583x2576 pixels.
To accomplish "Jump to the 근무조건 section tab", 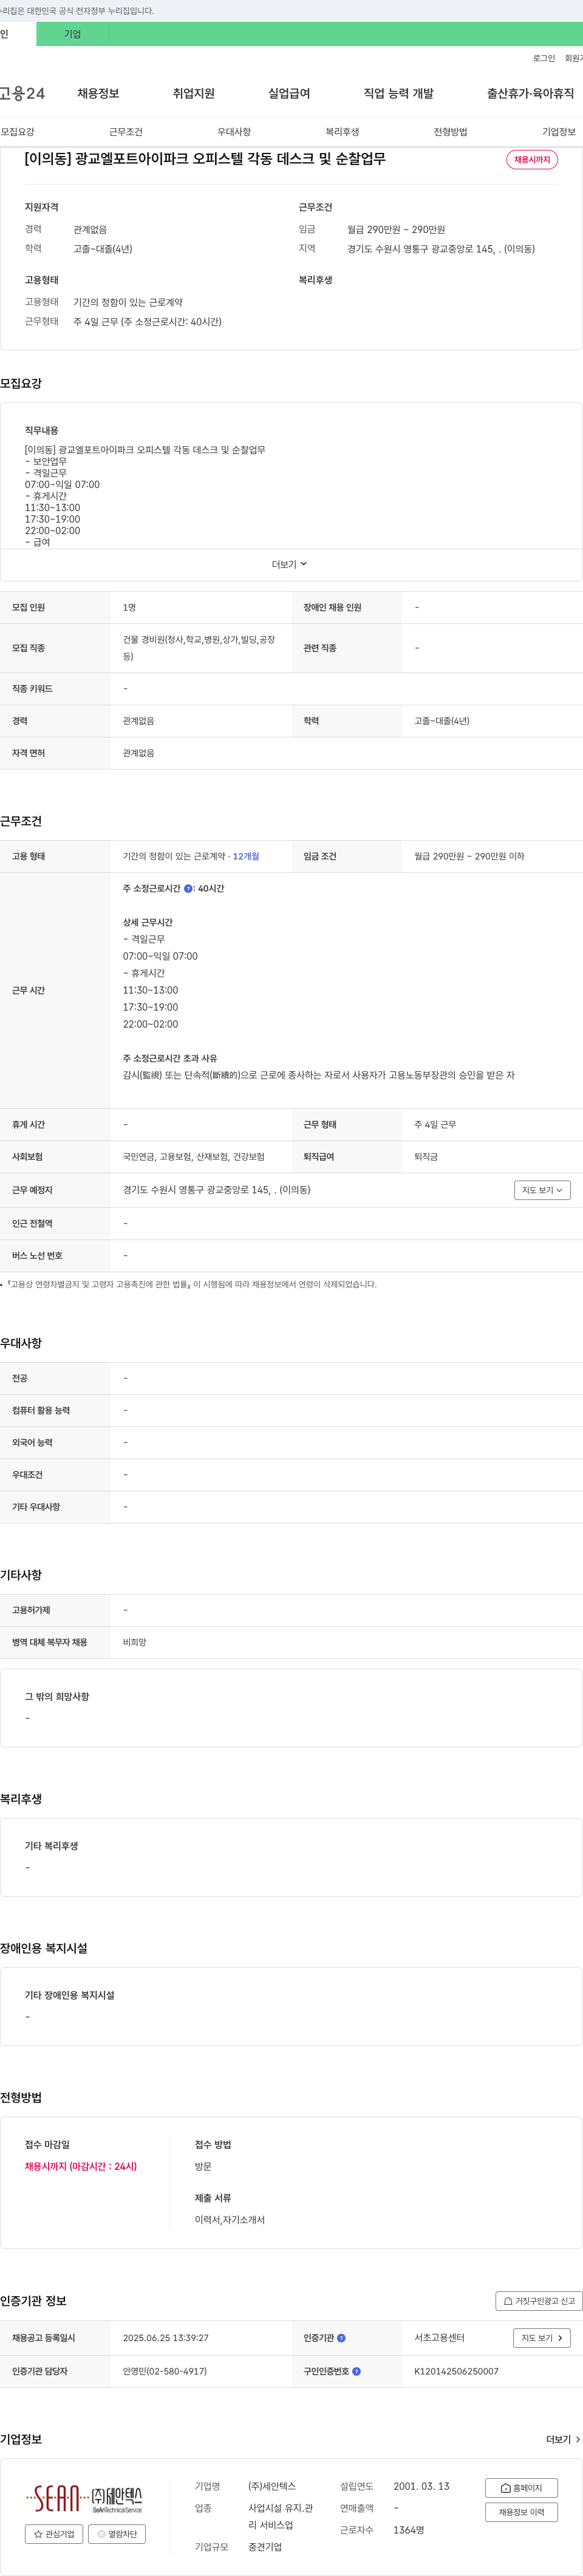I will [126, 132].
